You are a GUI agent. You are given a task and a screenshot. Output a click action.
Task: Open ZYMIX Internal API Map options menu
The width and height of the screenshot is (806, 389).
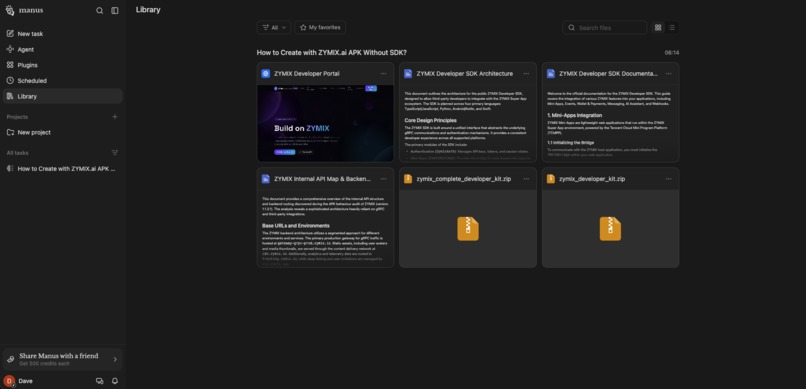coord(383,179)
